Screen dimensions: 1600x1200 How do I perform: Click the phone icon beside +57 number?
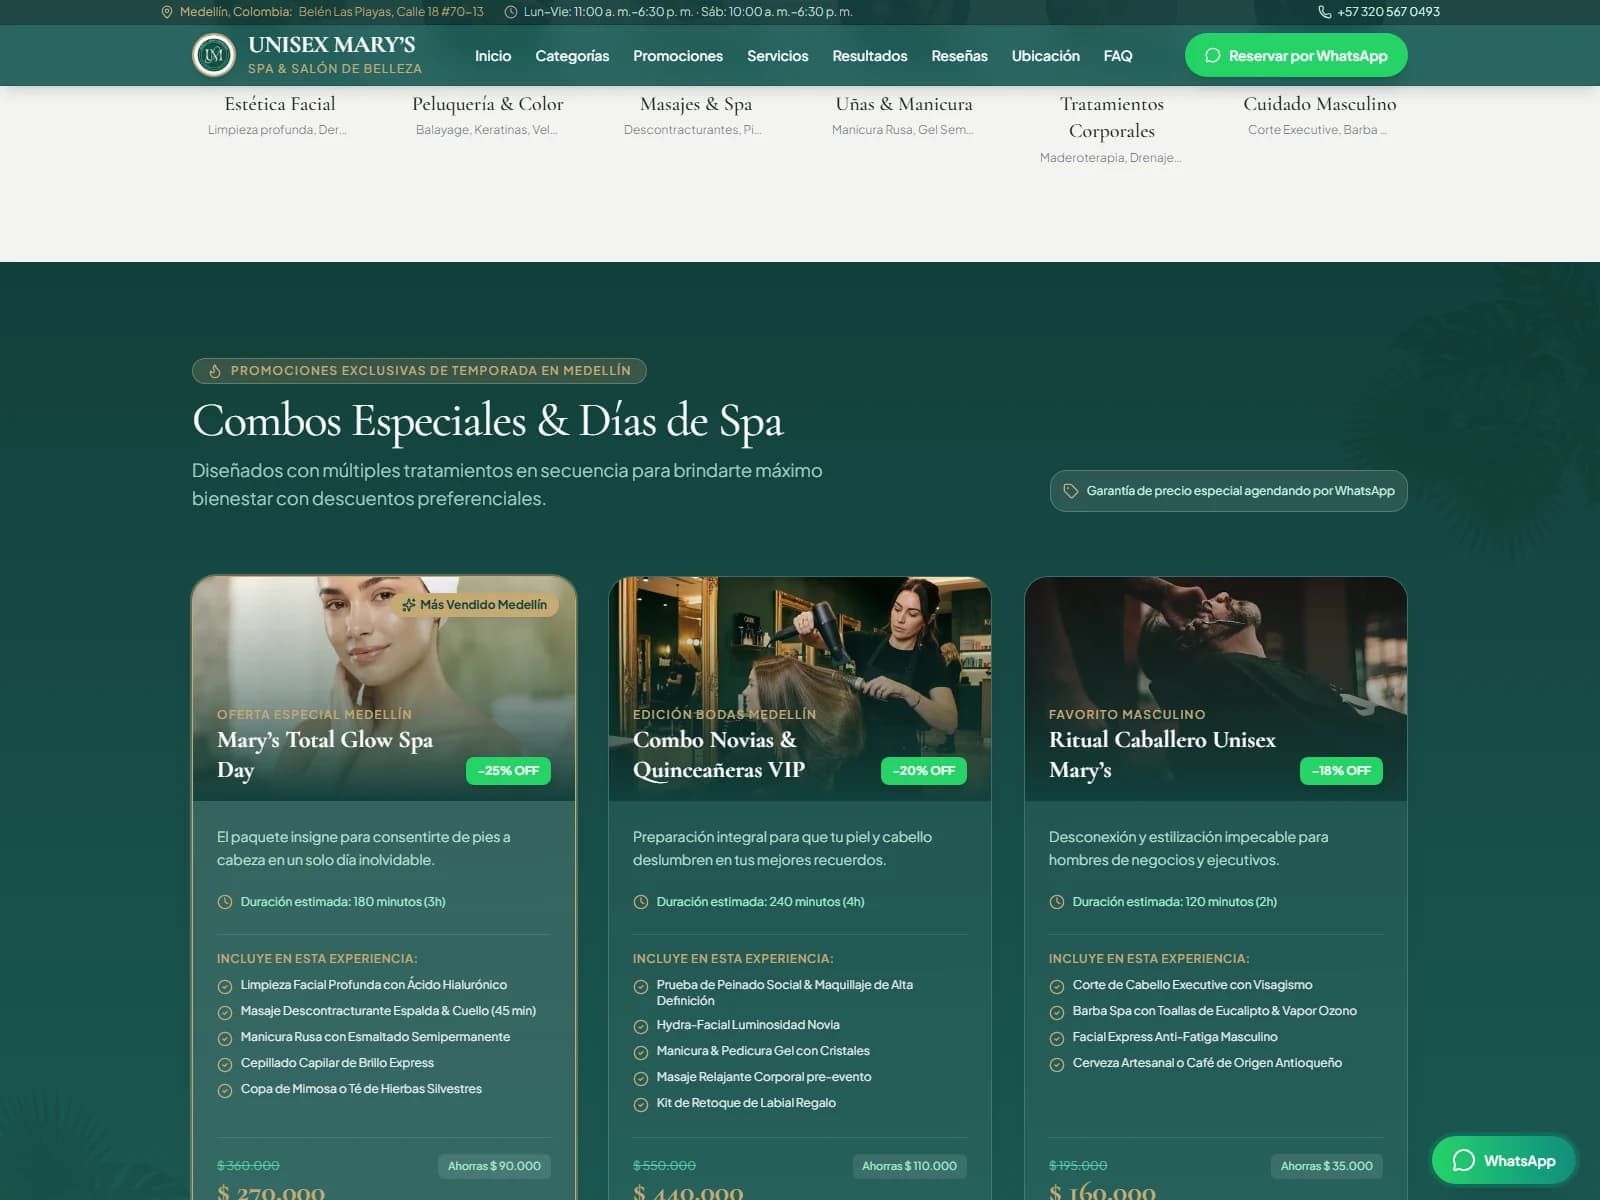click(1325, 12)
